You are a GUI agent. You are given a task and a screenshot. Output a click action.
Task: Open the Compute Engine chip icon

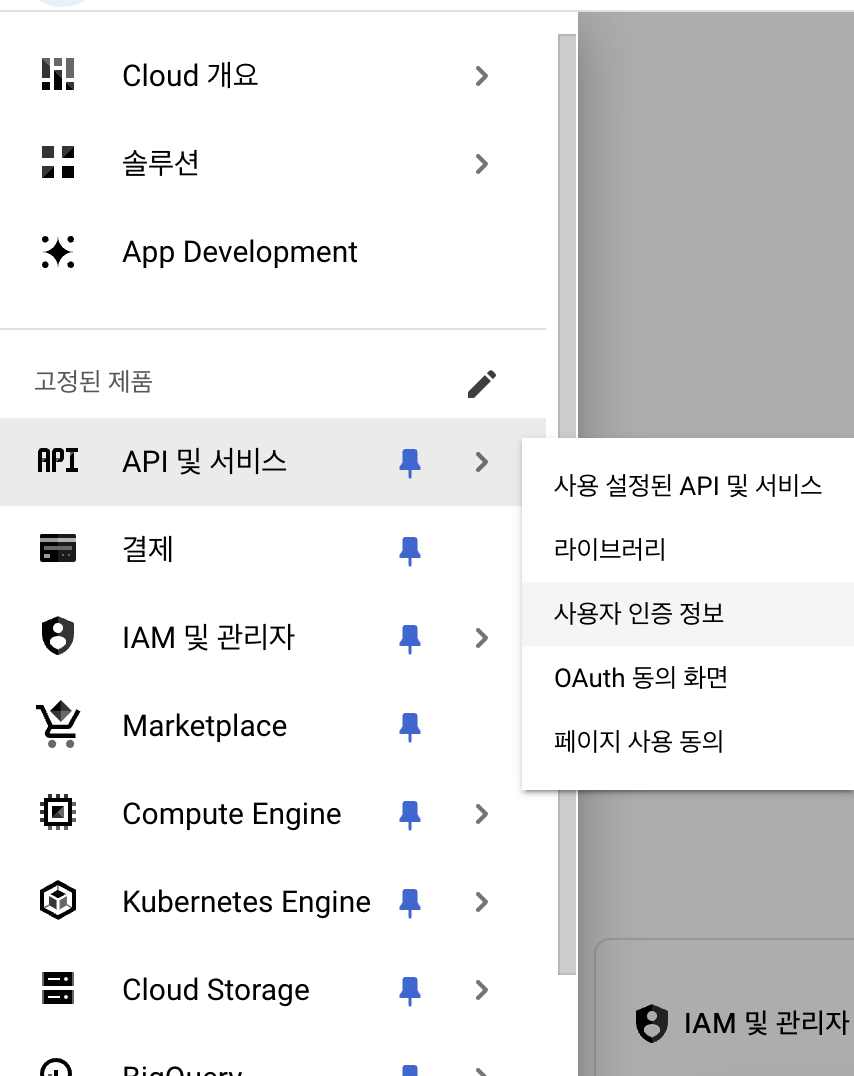57,813
